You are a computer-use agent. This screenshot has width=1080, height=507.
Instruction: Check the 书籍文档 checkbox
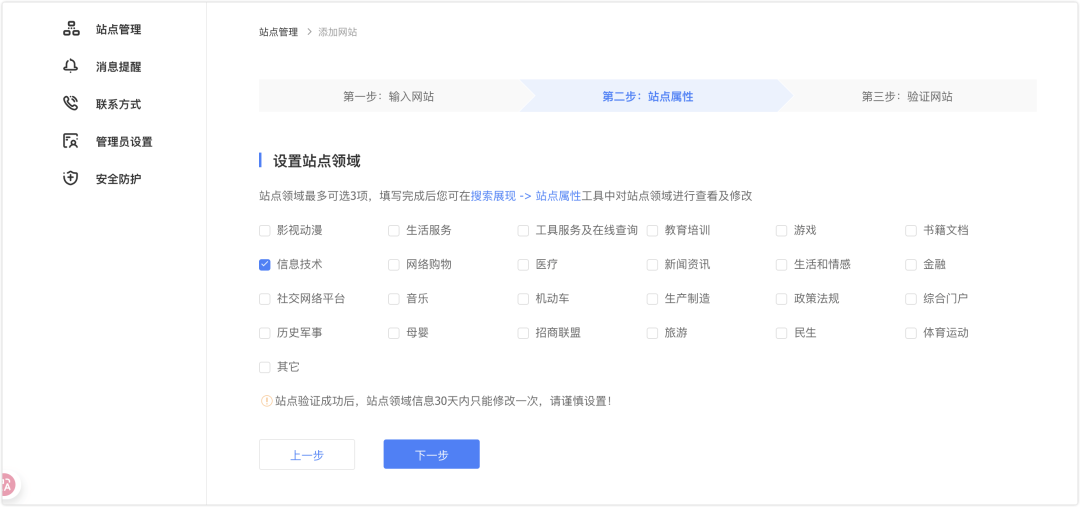pyautogui.click(x=911, y=231)
